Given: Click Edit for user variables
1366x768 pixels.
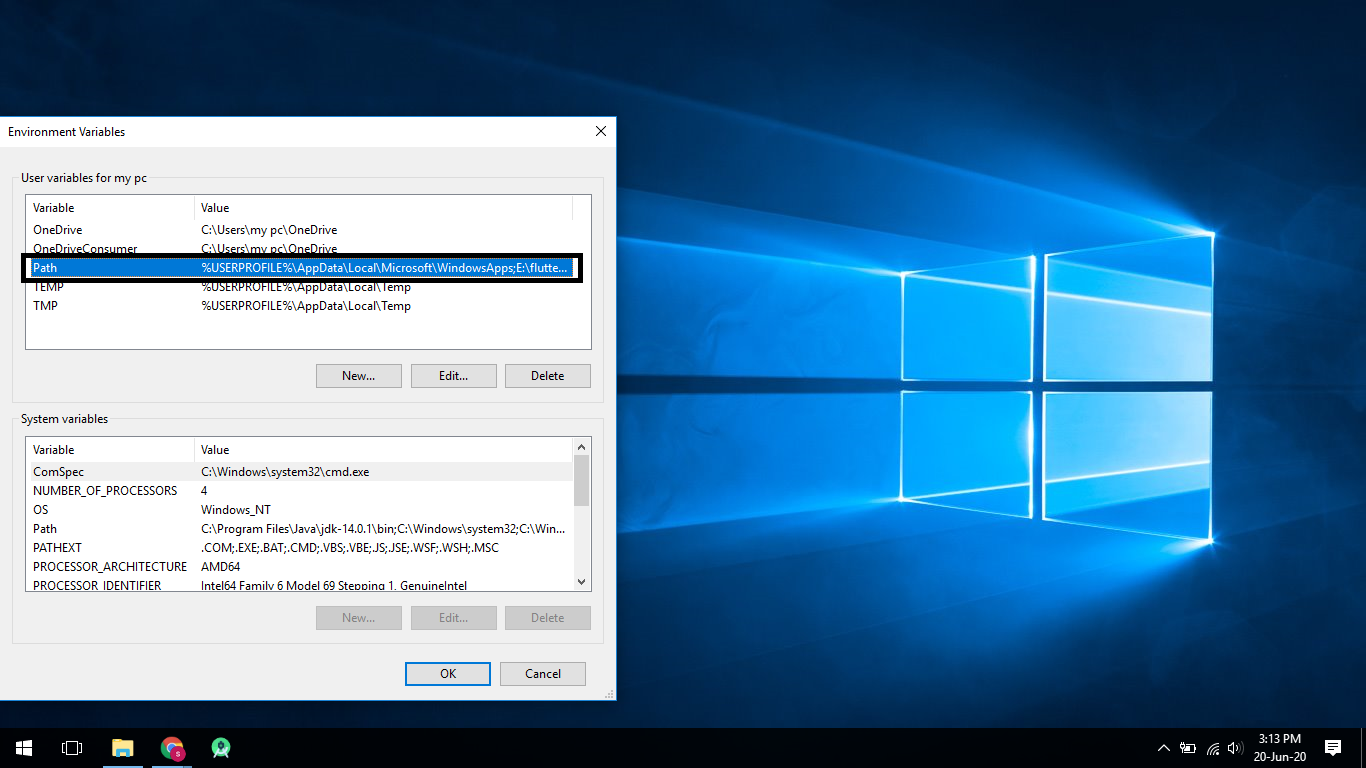Looking at the screenshot, I should click(x=453, y=376).
